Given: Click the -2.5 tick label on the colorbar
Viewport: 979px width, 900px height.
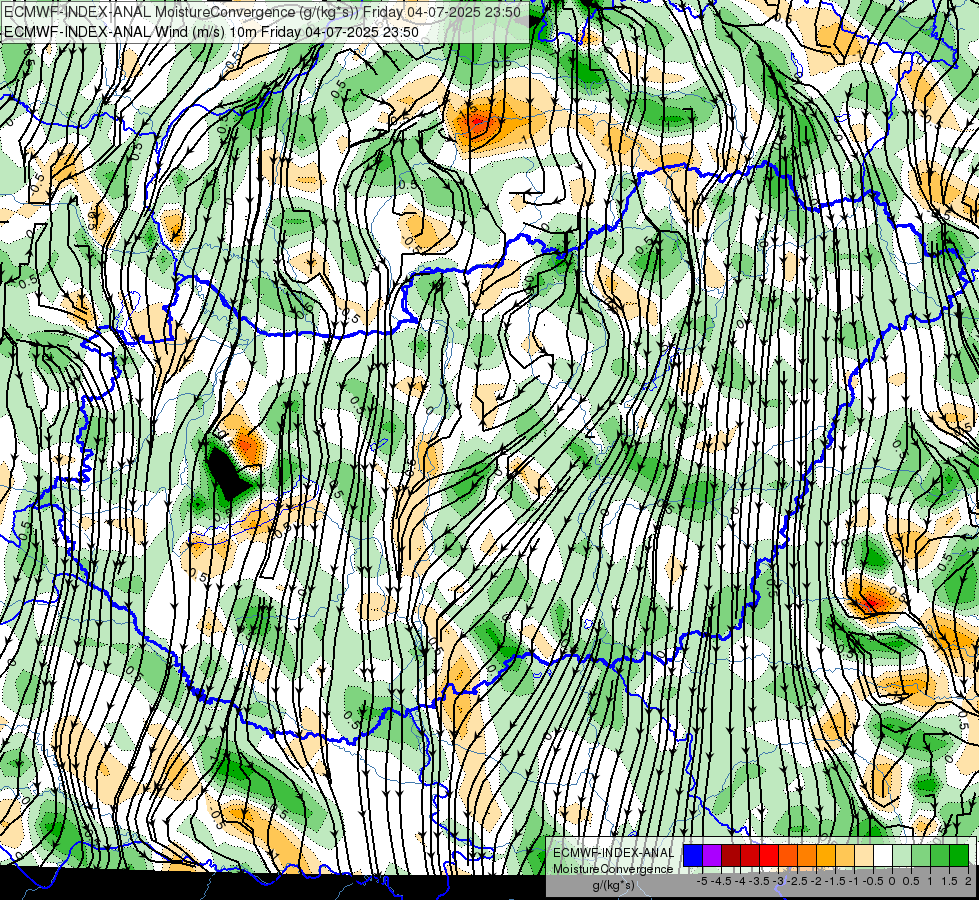Looking at the screenshot, I should click(x=797, y=881).
